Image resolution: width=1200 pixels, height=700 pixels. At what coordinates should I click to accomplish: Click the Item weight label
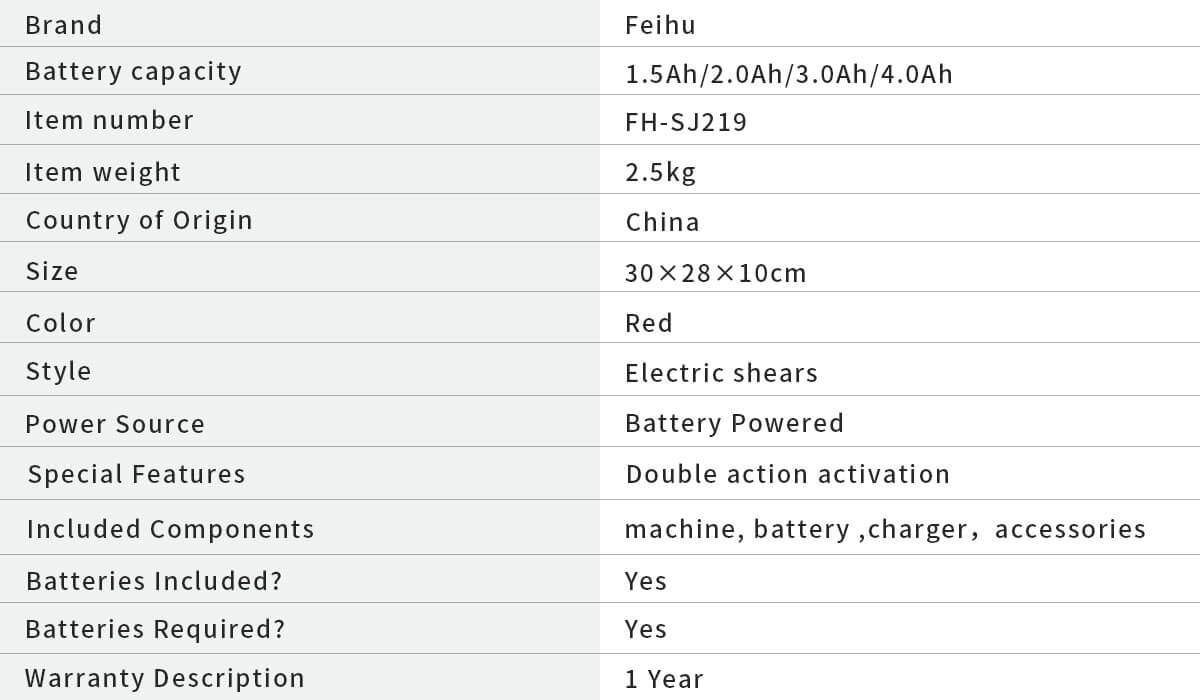(x=103, y=172)
